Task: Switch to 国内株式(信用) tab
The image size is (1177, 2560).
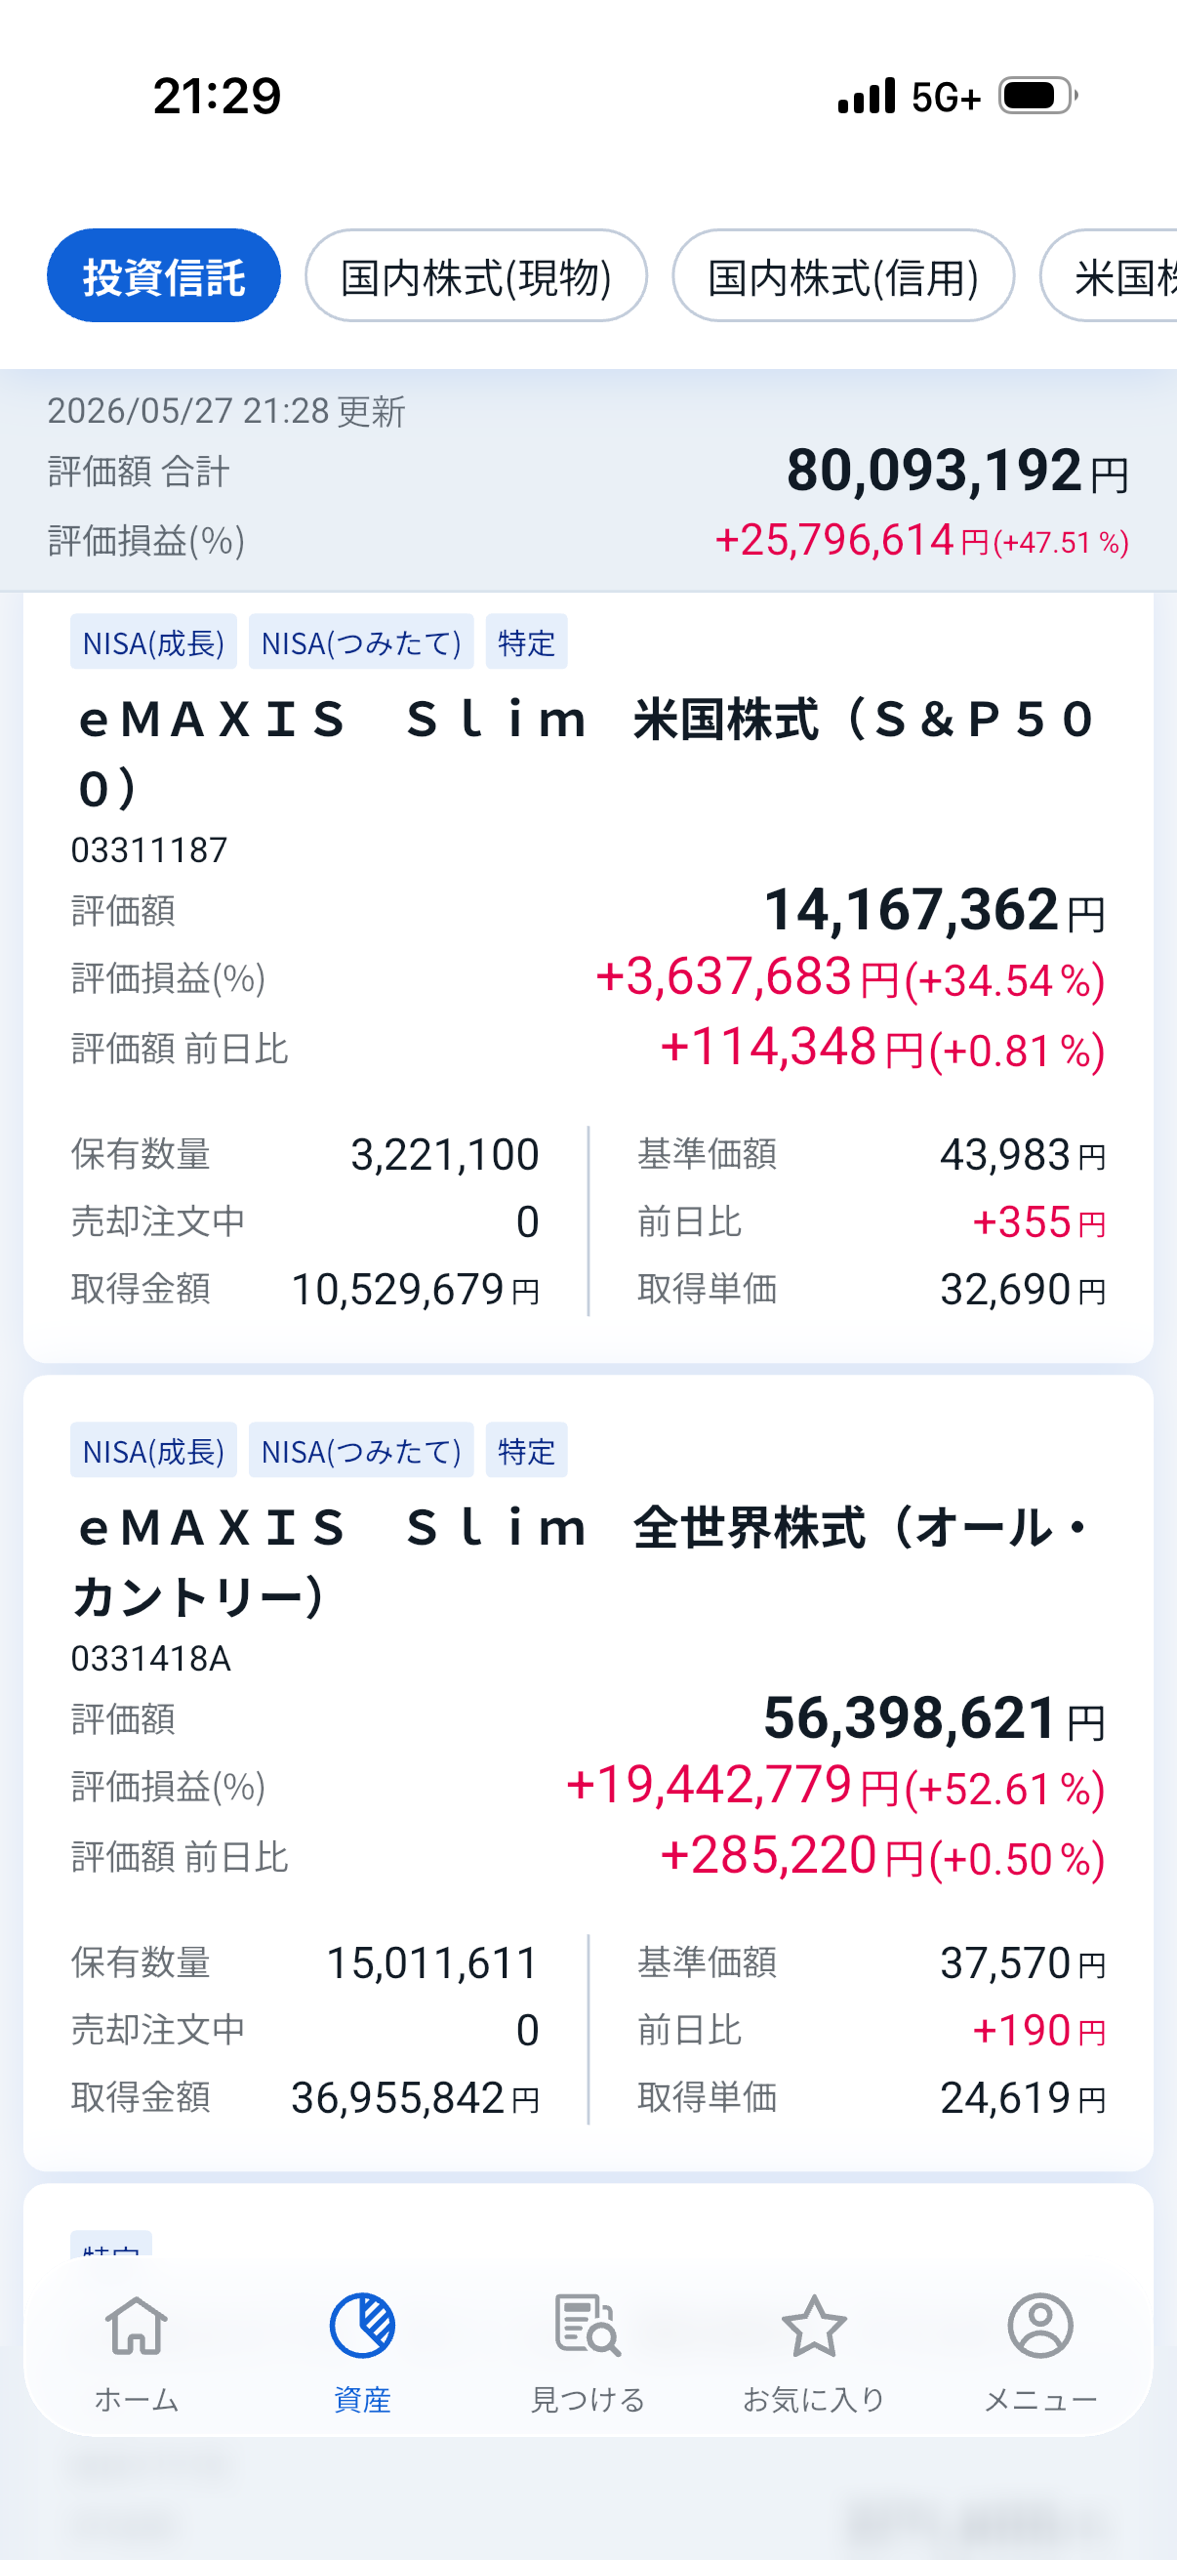Action: pyautogui.click(x=843, y=276)
